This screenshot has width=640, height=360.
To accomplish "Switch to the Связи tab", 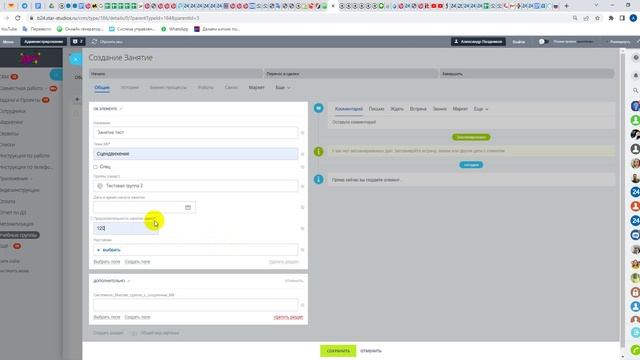I will coord(231,87).
